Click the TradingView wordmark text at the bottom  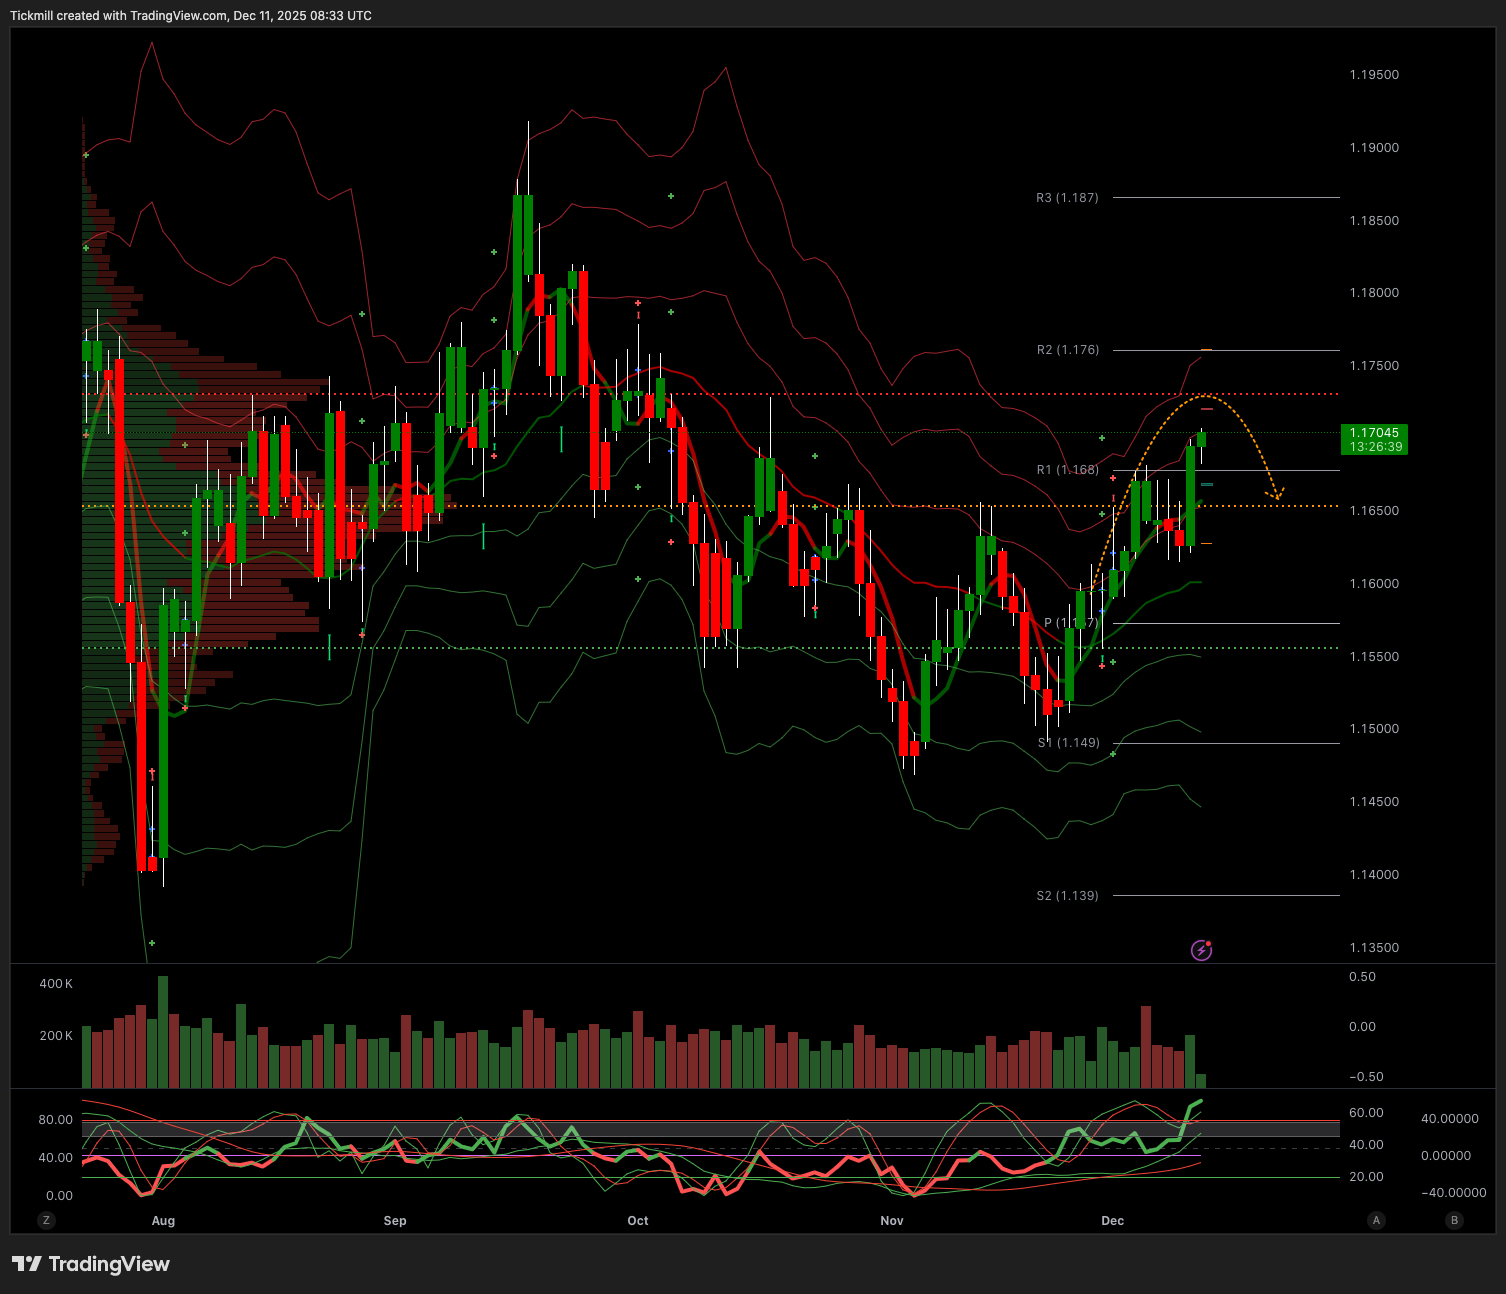tap(109, 1264)
